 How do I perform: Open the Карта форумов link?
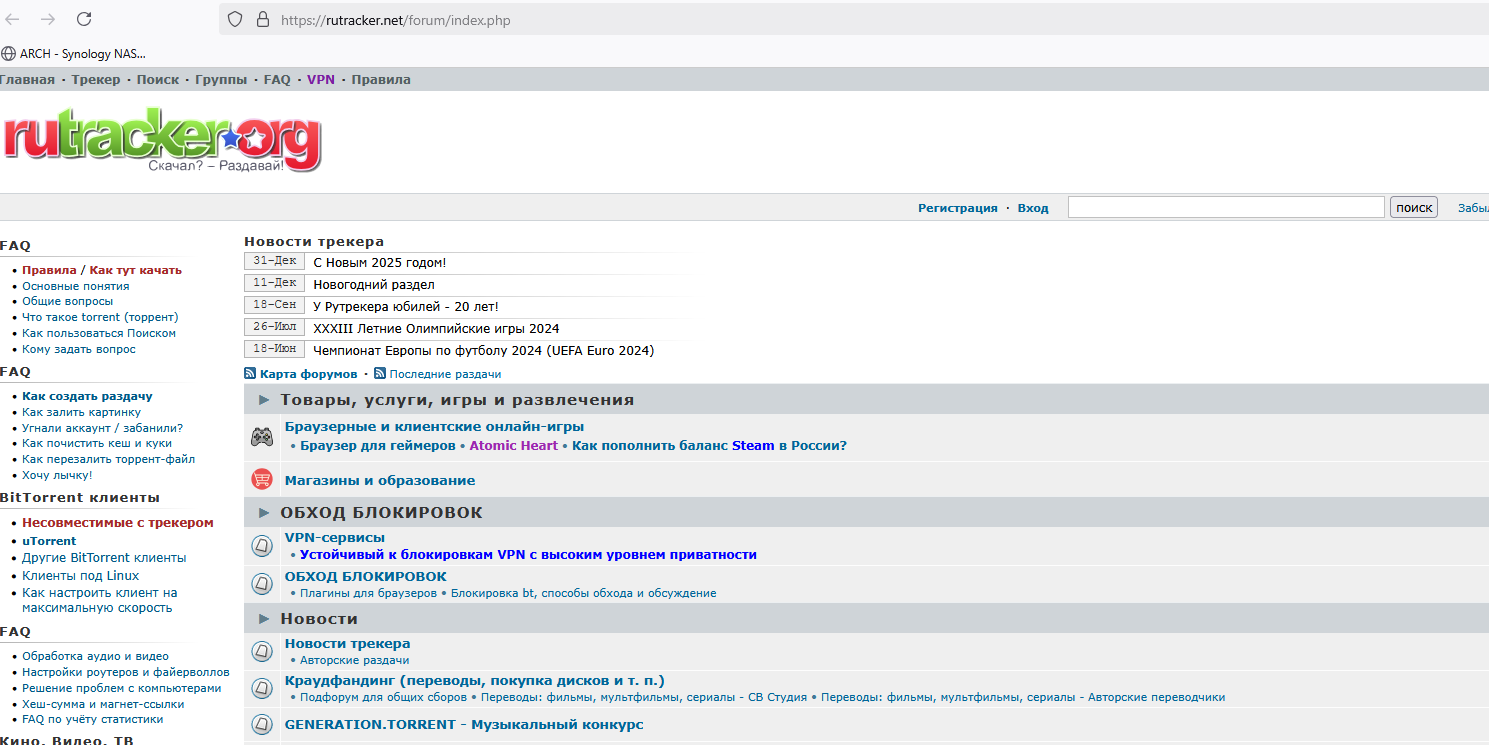point(308,374)
